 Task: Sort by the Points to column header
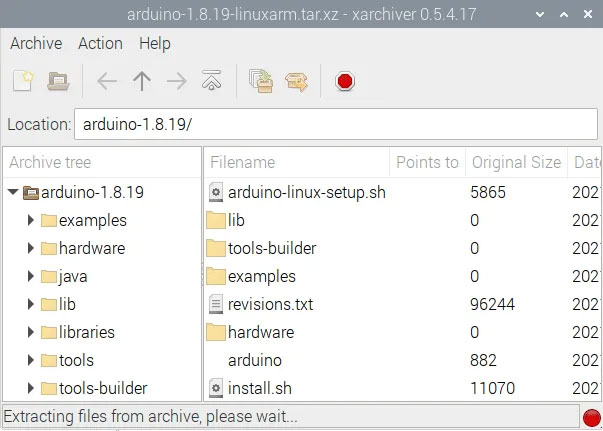(x=427, y=162)
